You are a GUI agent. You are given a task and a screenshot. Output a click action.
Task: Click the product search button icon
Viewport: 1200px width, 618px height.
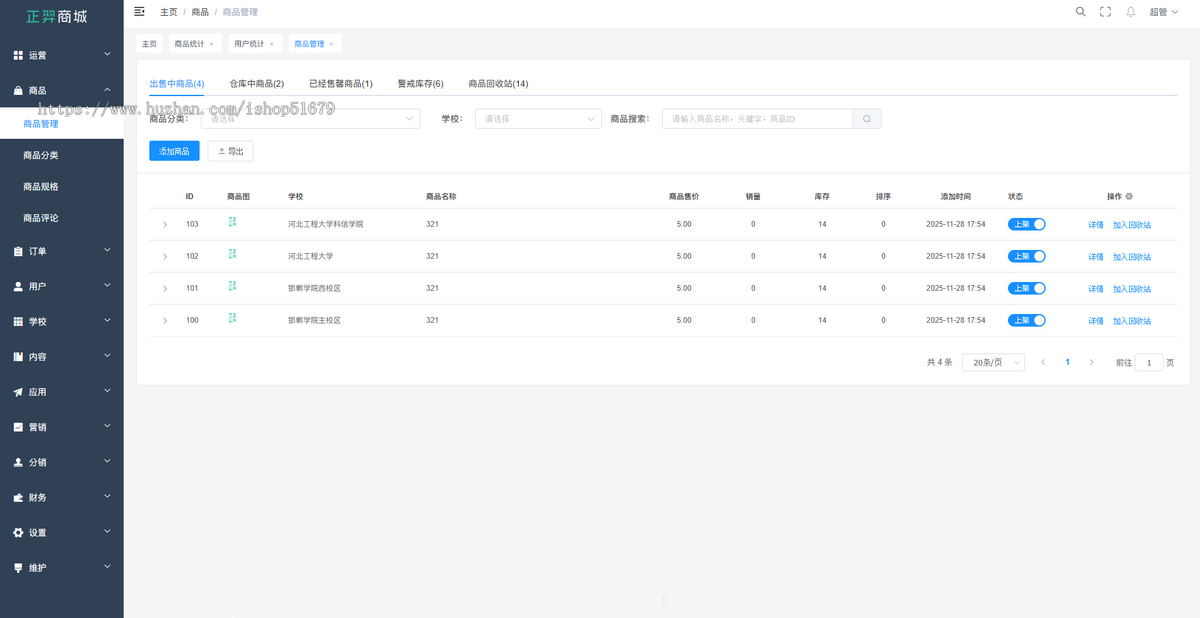866,119
